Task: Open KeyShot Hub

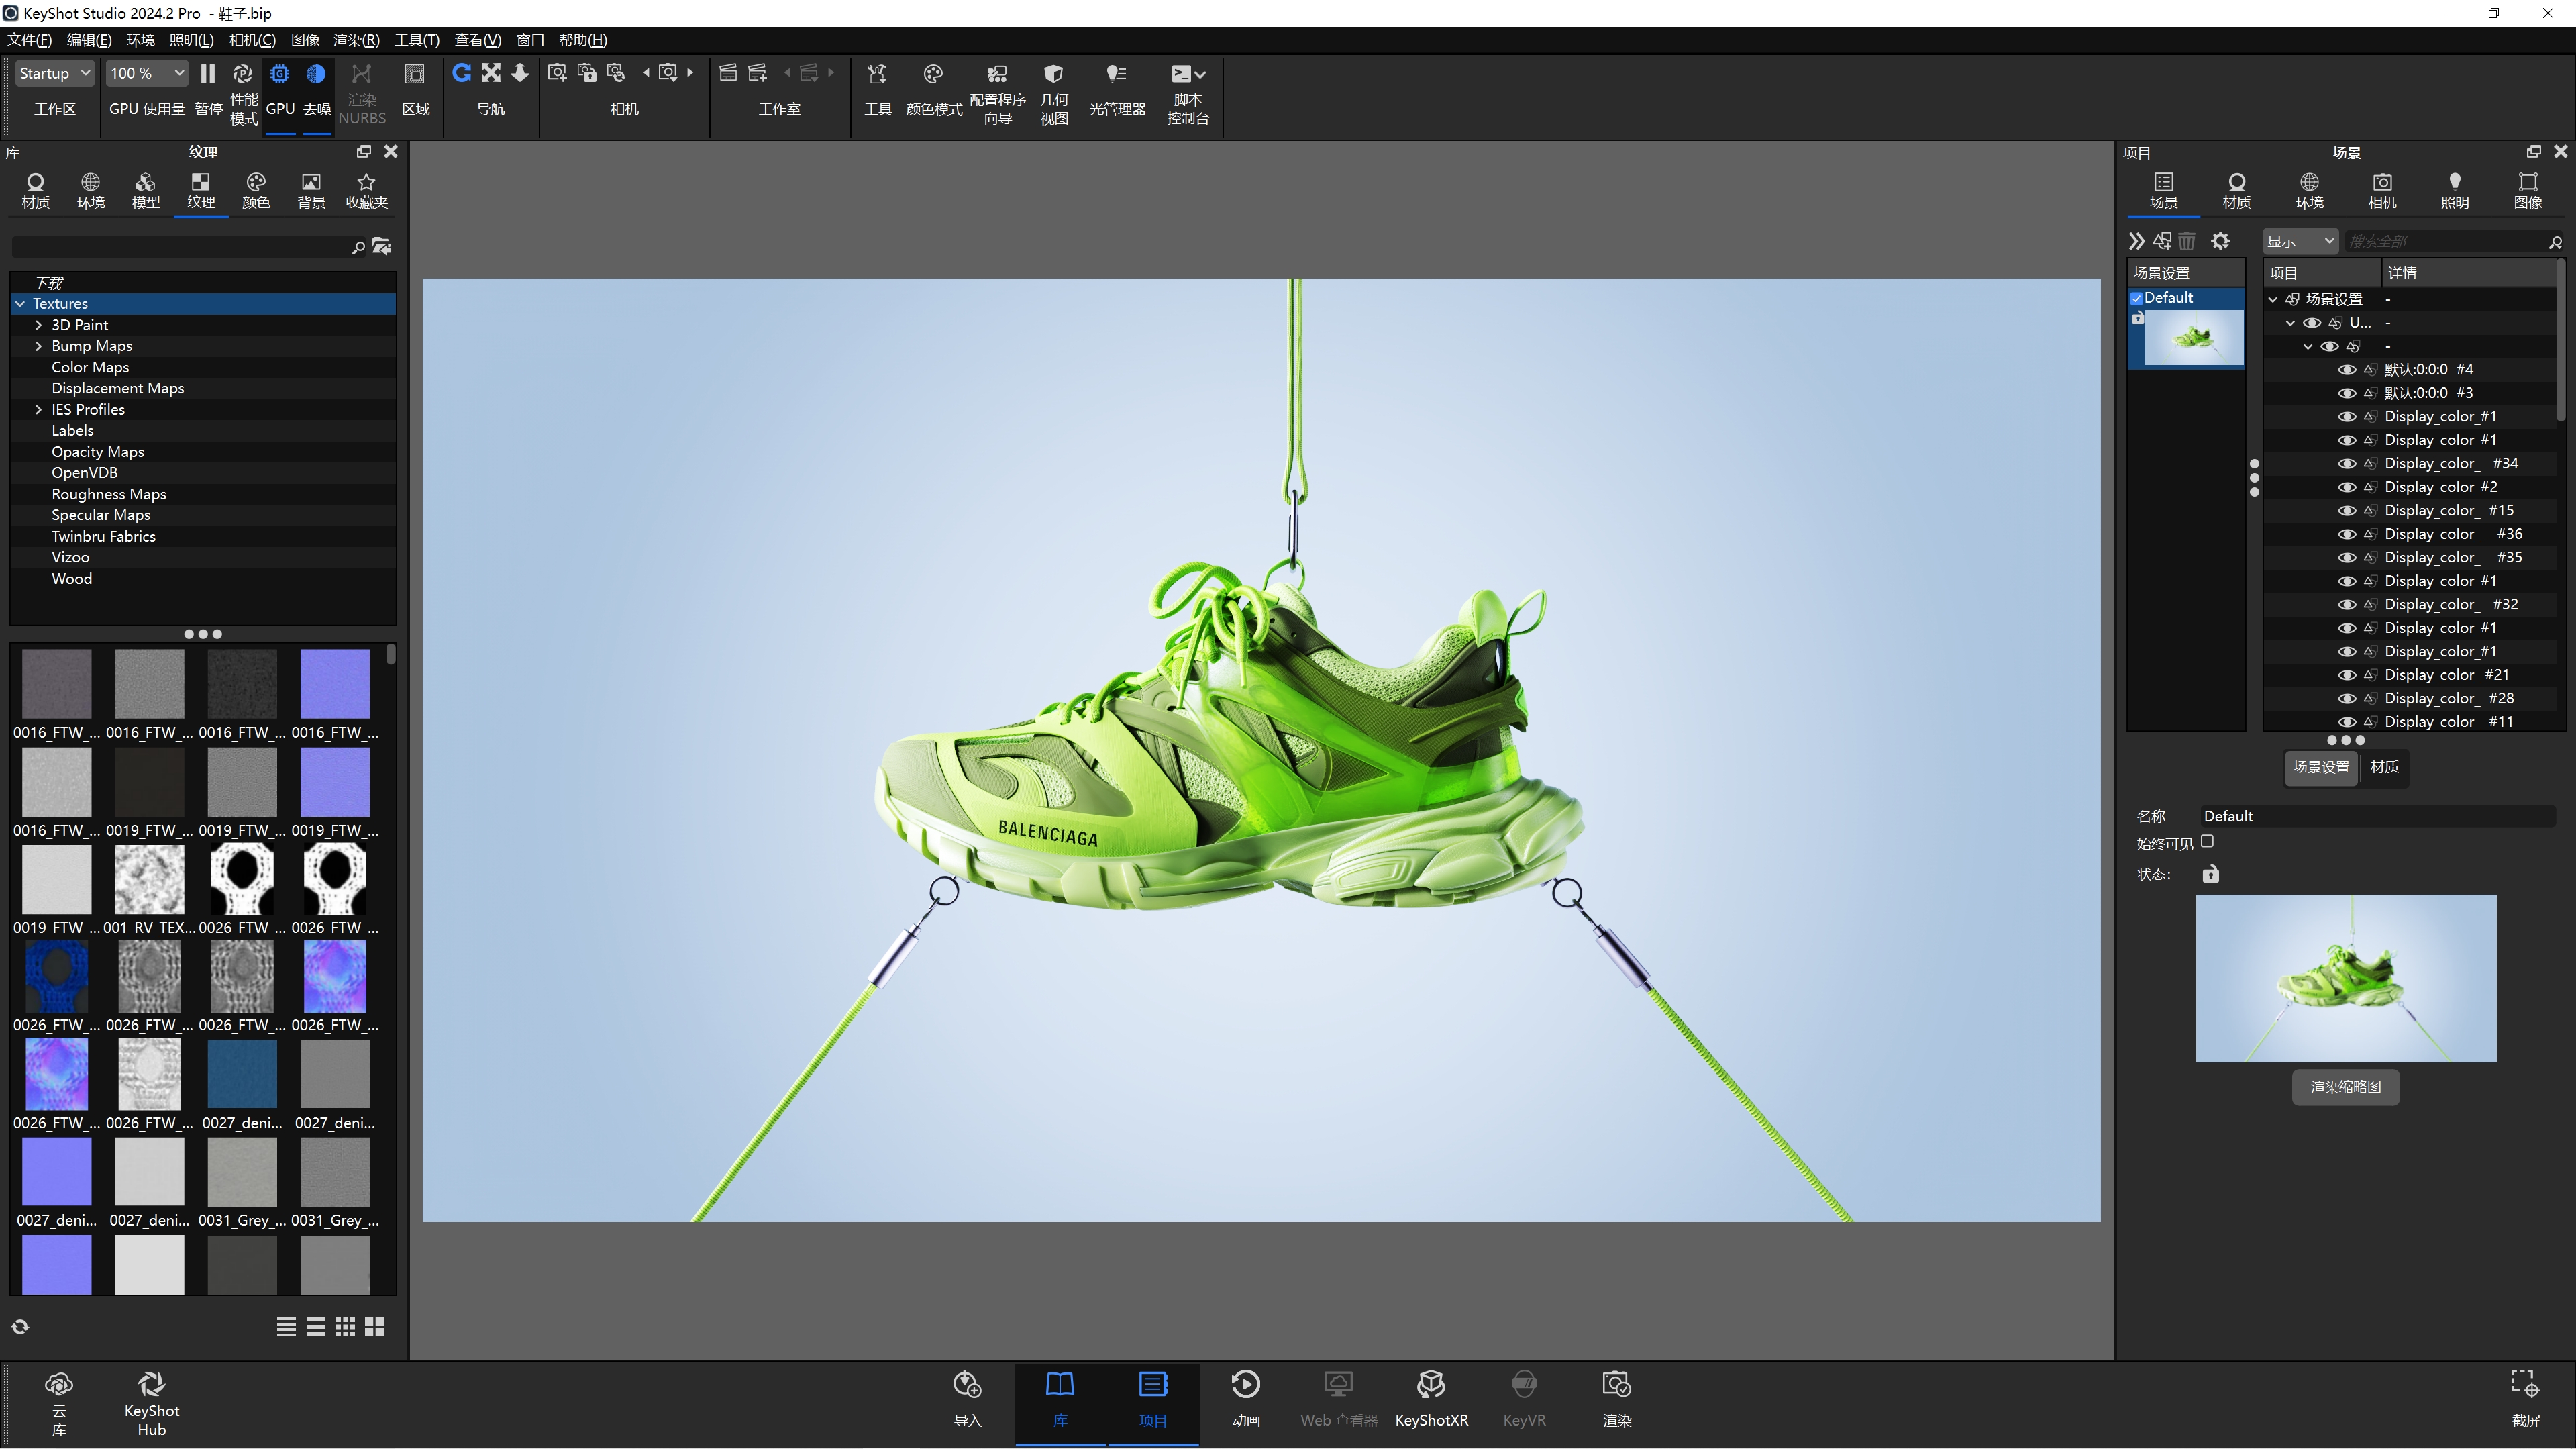Action: click(152, 1404)
